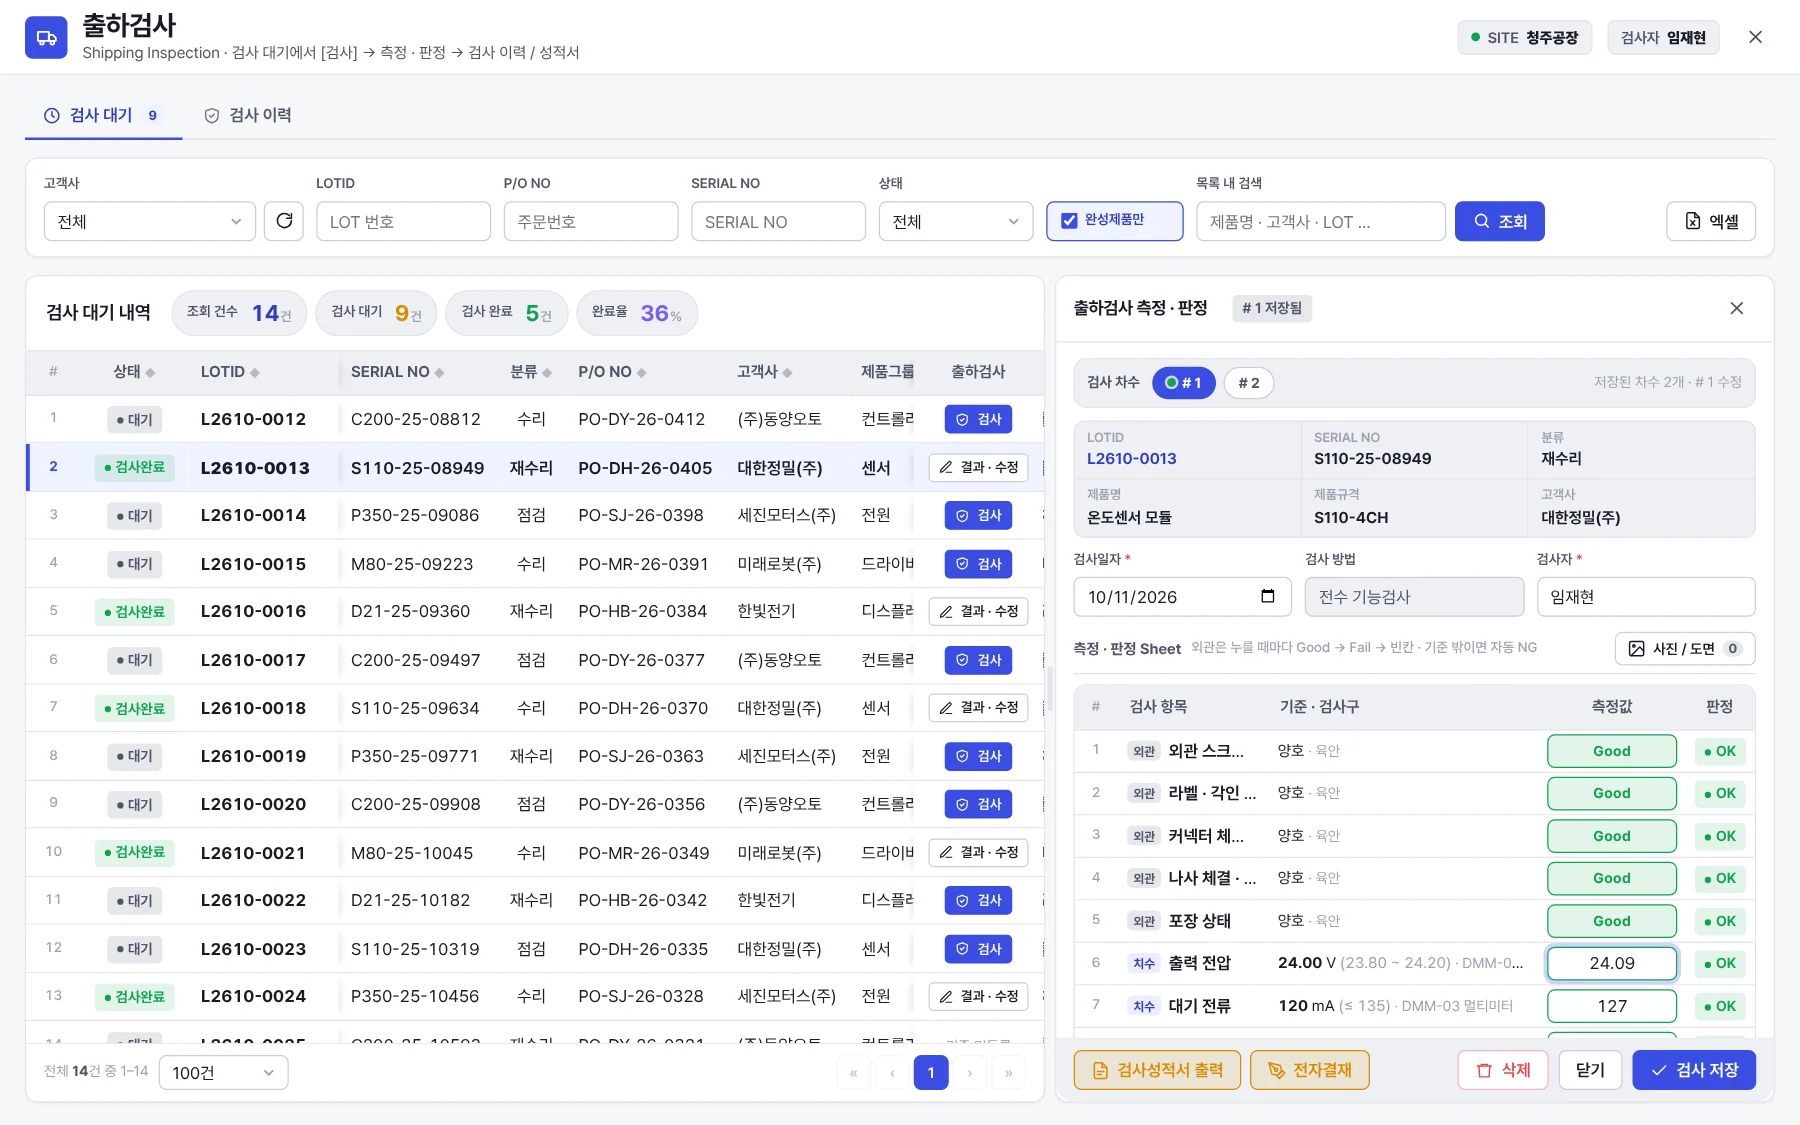The width and height of the screenshot is (1800, 1125).
Task: Export list with 엑셀 button
Action: [1710, 221]
